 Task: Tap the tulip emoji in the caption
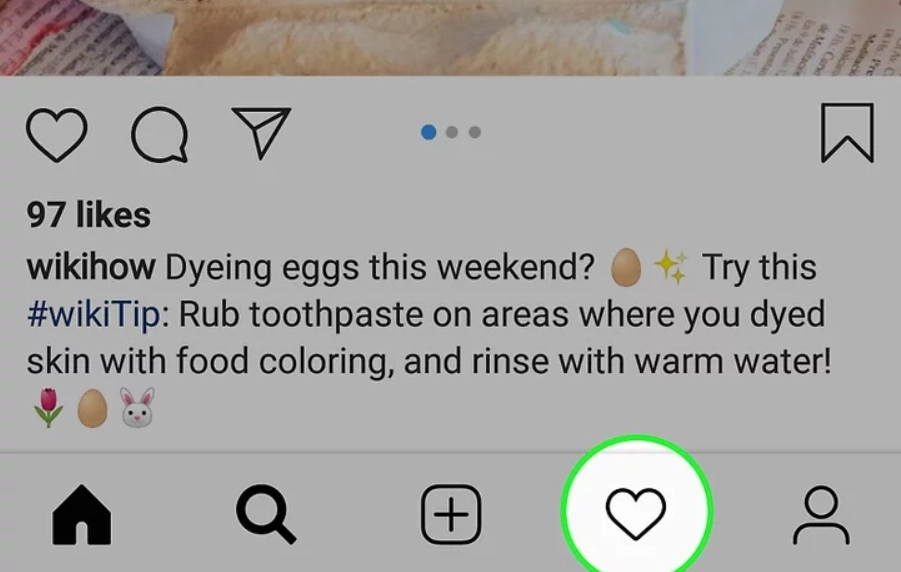point(48,408)
